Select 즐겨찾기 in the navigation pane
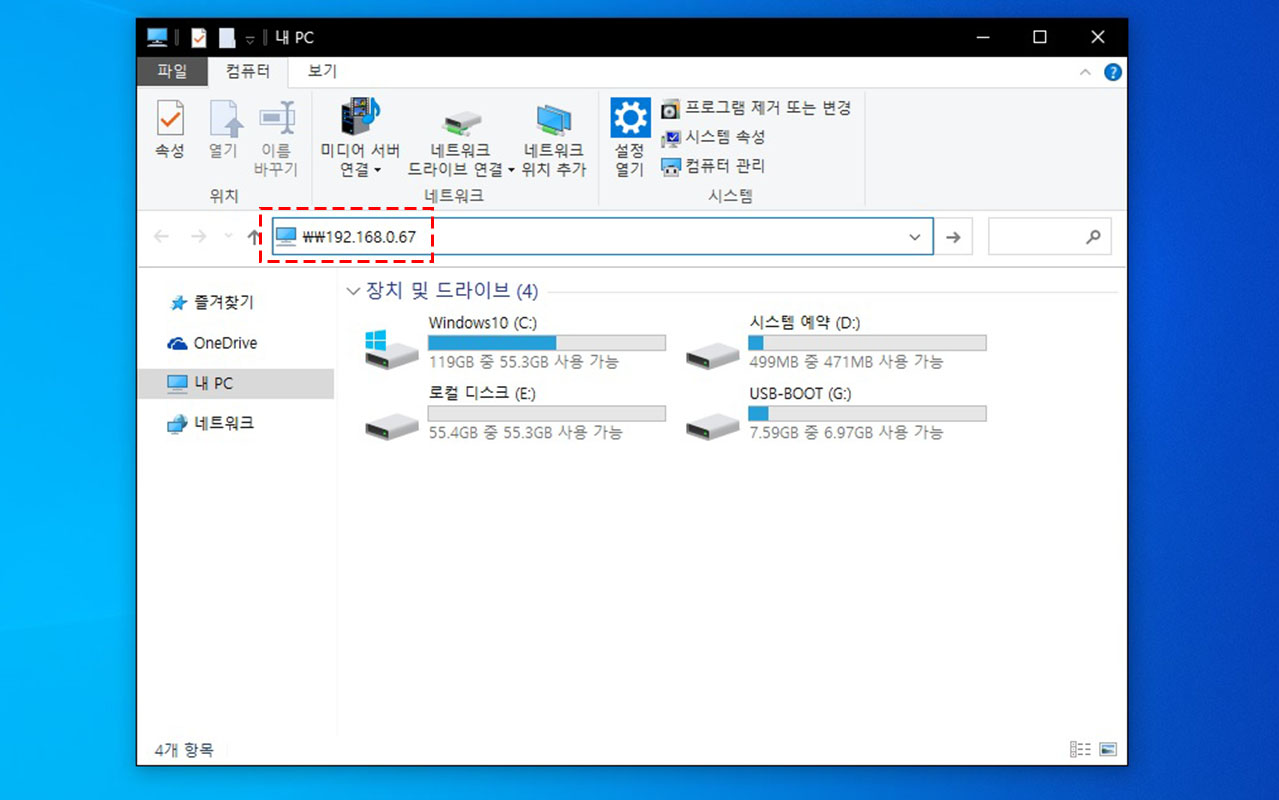This screenshot has height=800, width=1279. (211, 302)
